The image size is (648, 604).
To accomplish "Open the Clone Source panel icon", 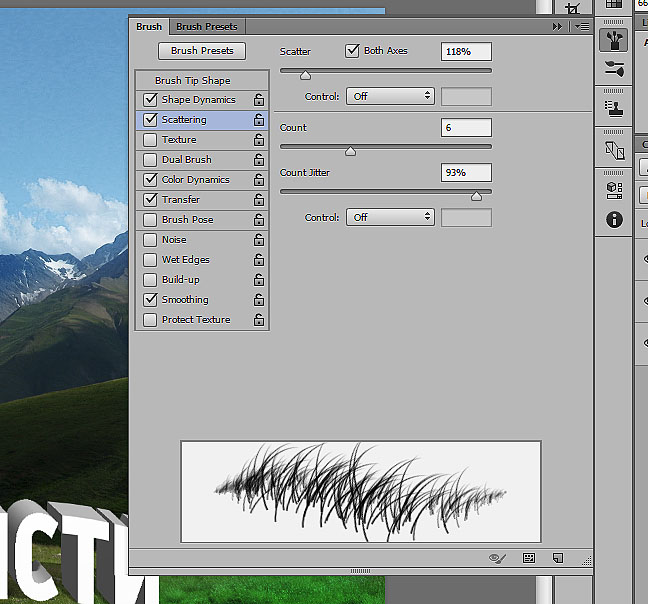I will coord(614,109).
